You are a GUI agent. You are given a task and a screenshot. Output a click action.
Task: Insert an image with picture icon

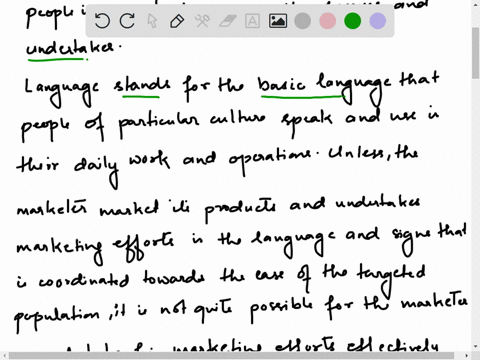tap(278, 21)
